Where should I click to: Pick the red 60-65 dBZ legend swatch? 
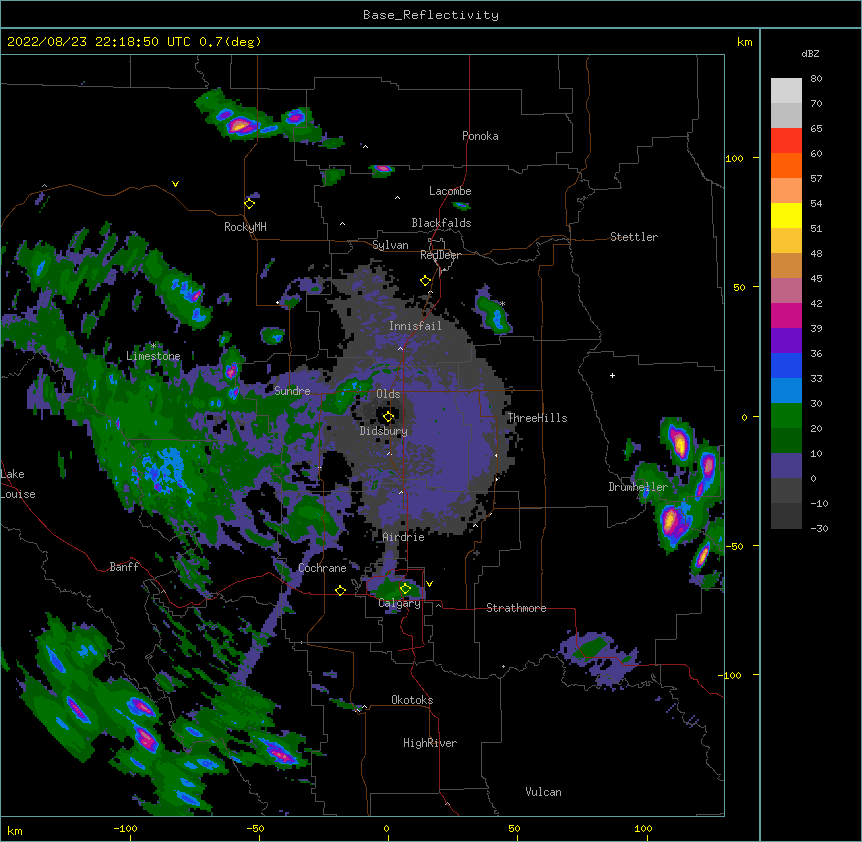(786, 141)
